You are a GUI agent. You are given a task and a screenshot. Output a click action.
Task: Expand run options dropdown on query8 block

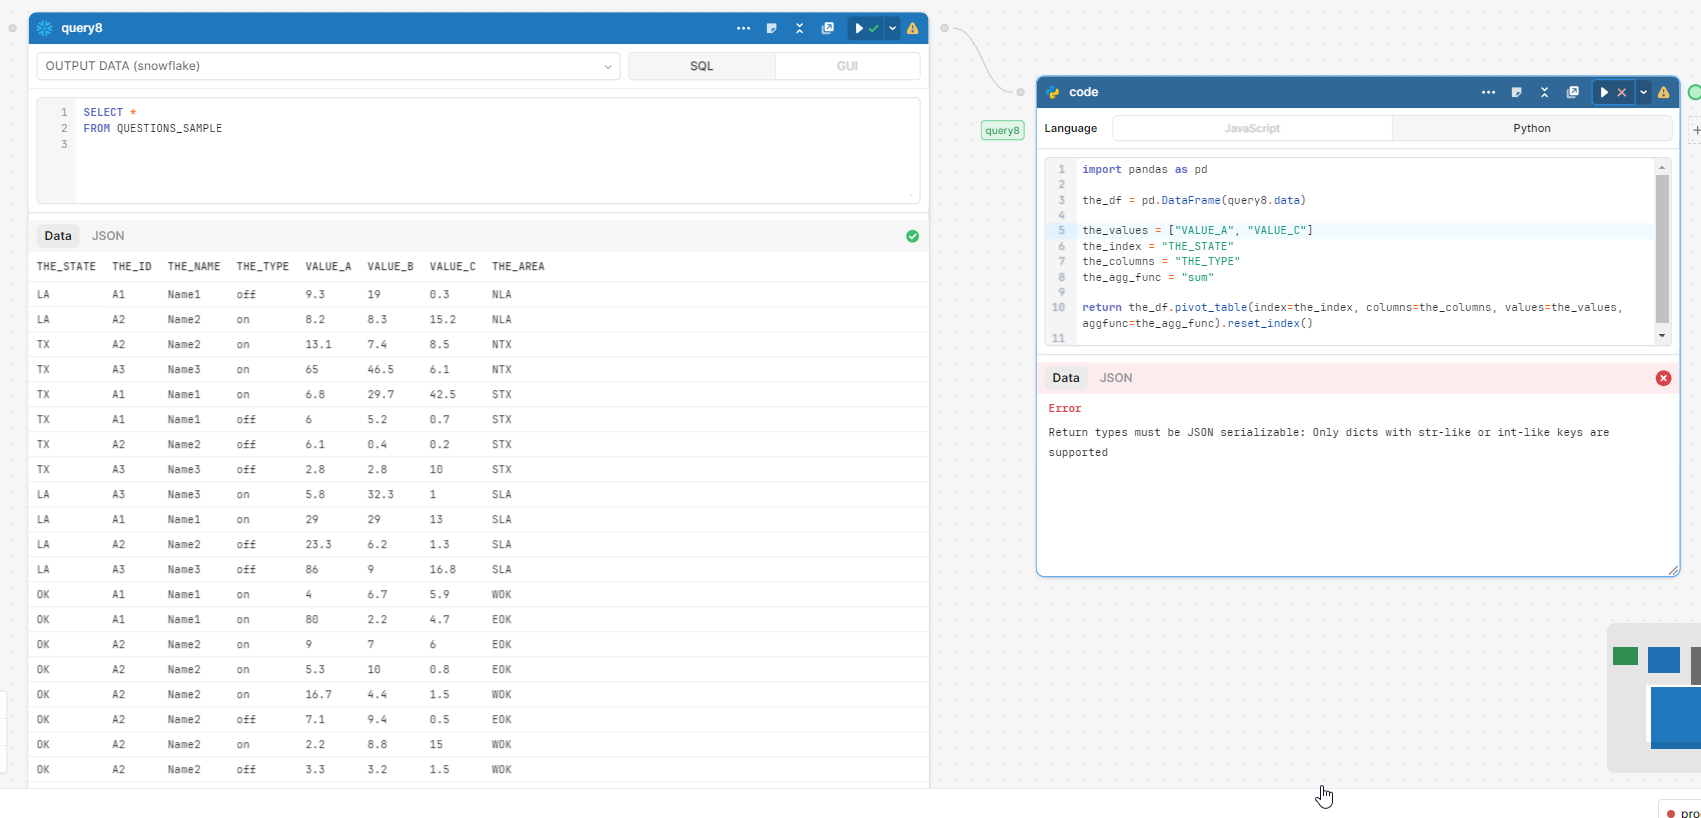pyautogui.click(x=892, y=28)
